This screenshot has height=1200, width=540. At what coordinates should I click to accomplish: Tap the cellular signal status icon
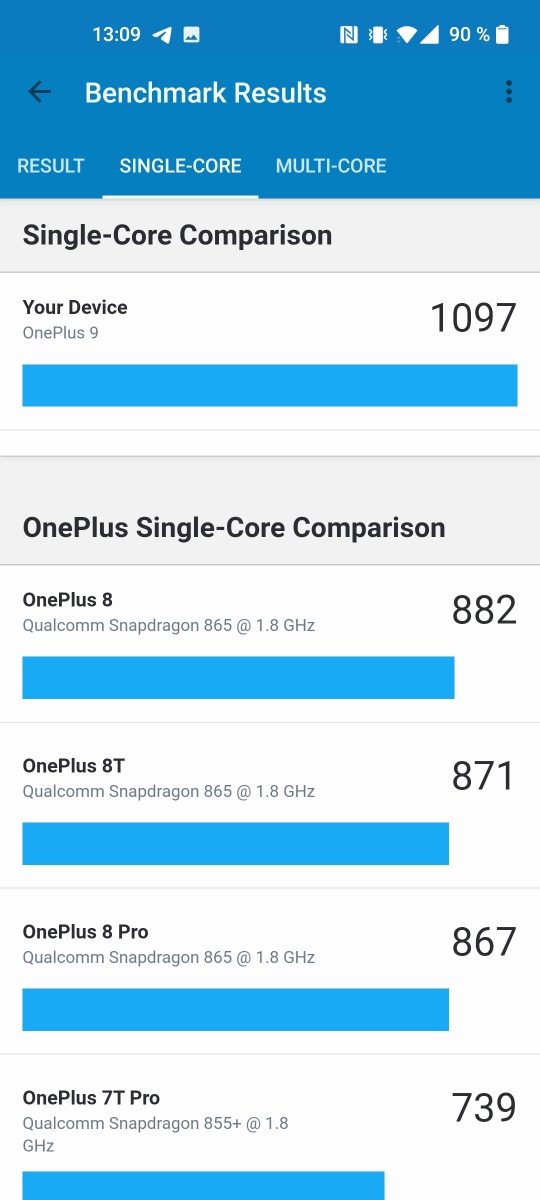(x=429, y=35)
